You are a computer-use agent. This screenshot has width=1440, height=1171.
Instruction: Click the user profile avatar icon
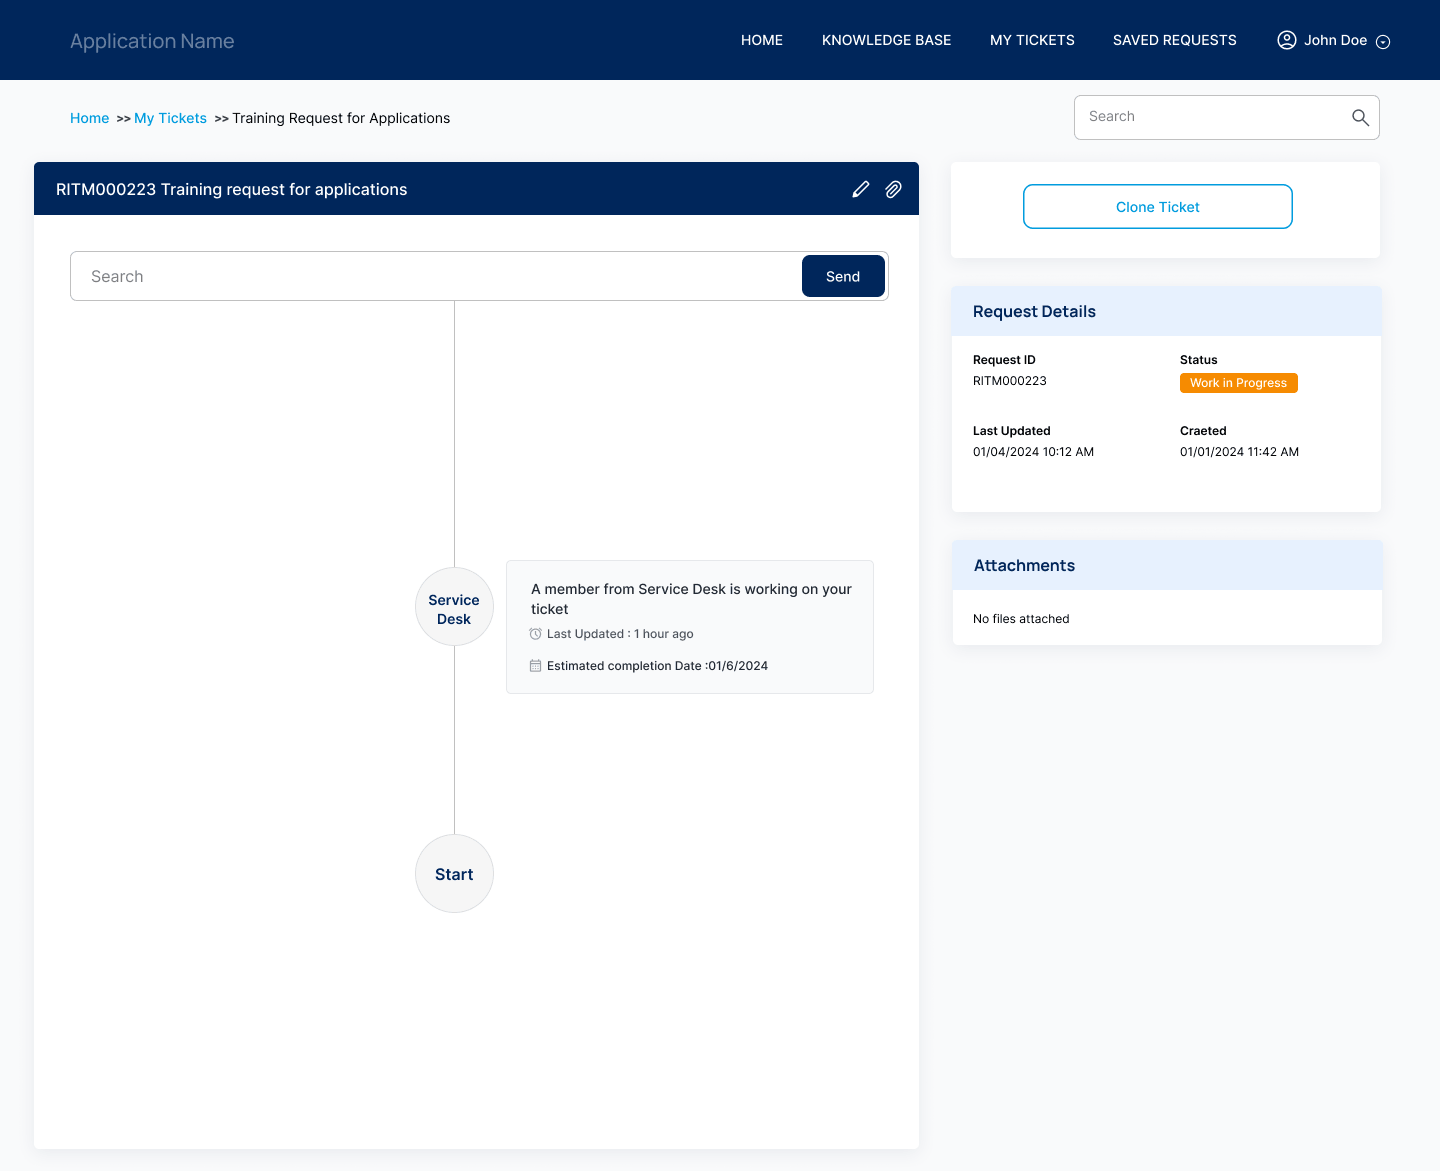tap(1286, 40)
